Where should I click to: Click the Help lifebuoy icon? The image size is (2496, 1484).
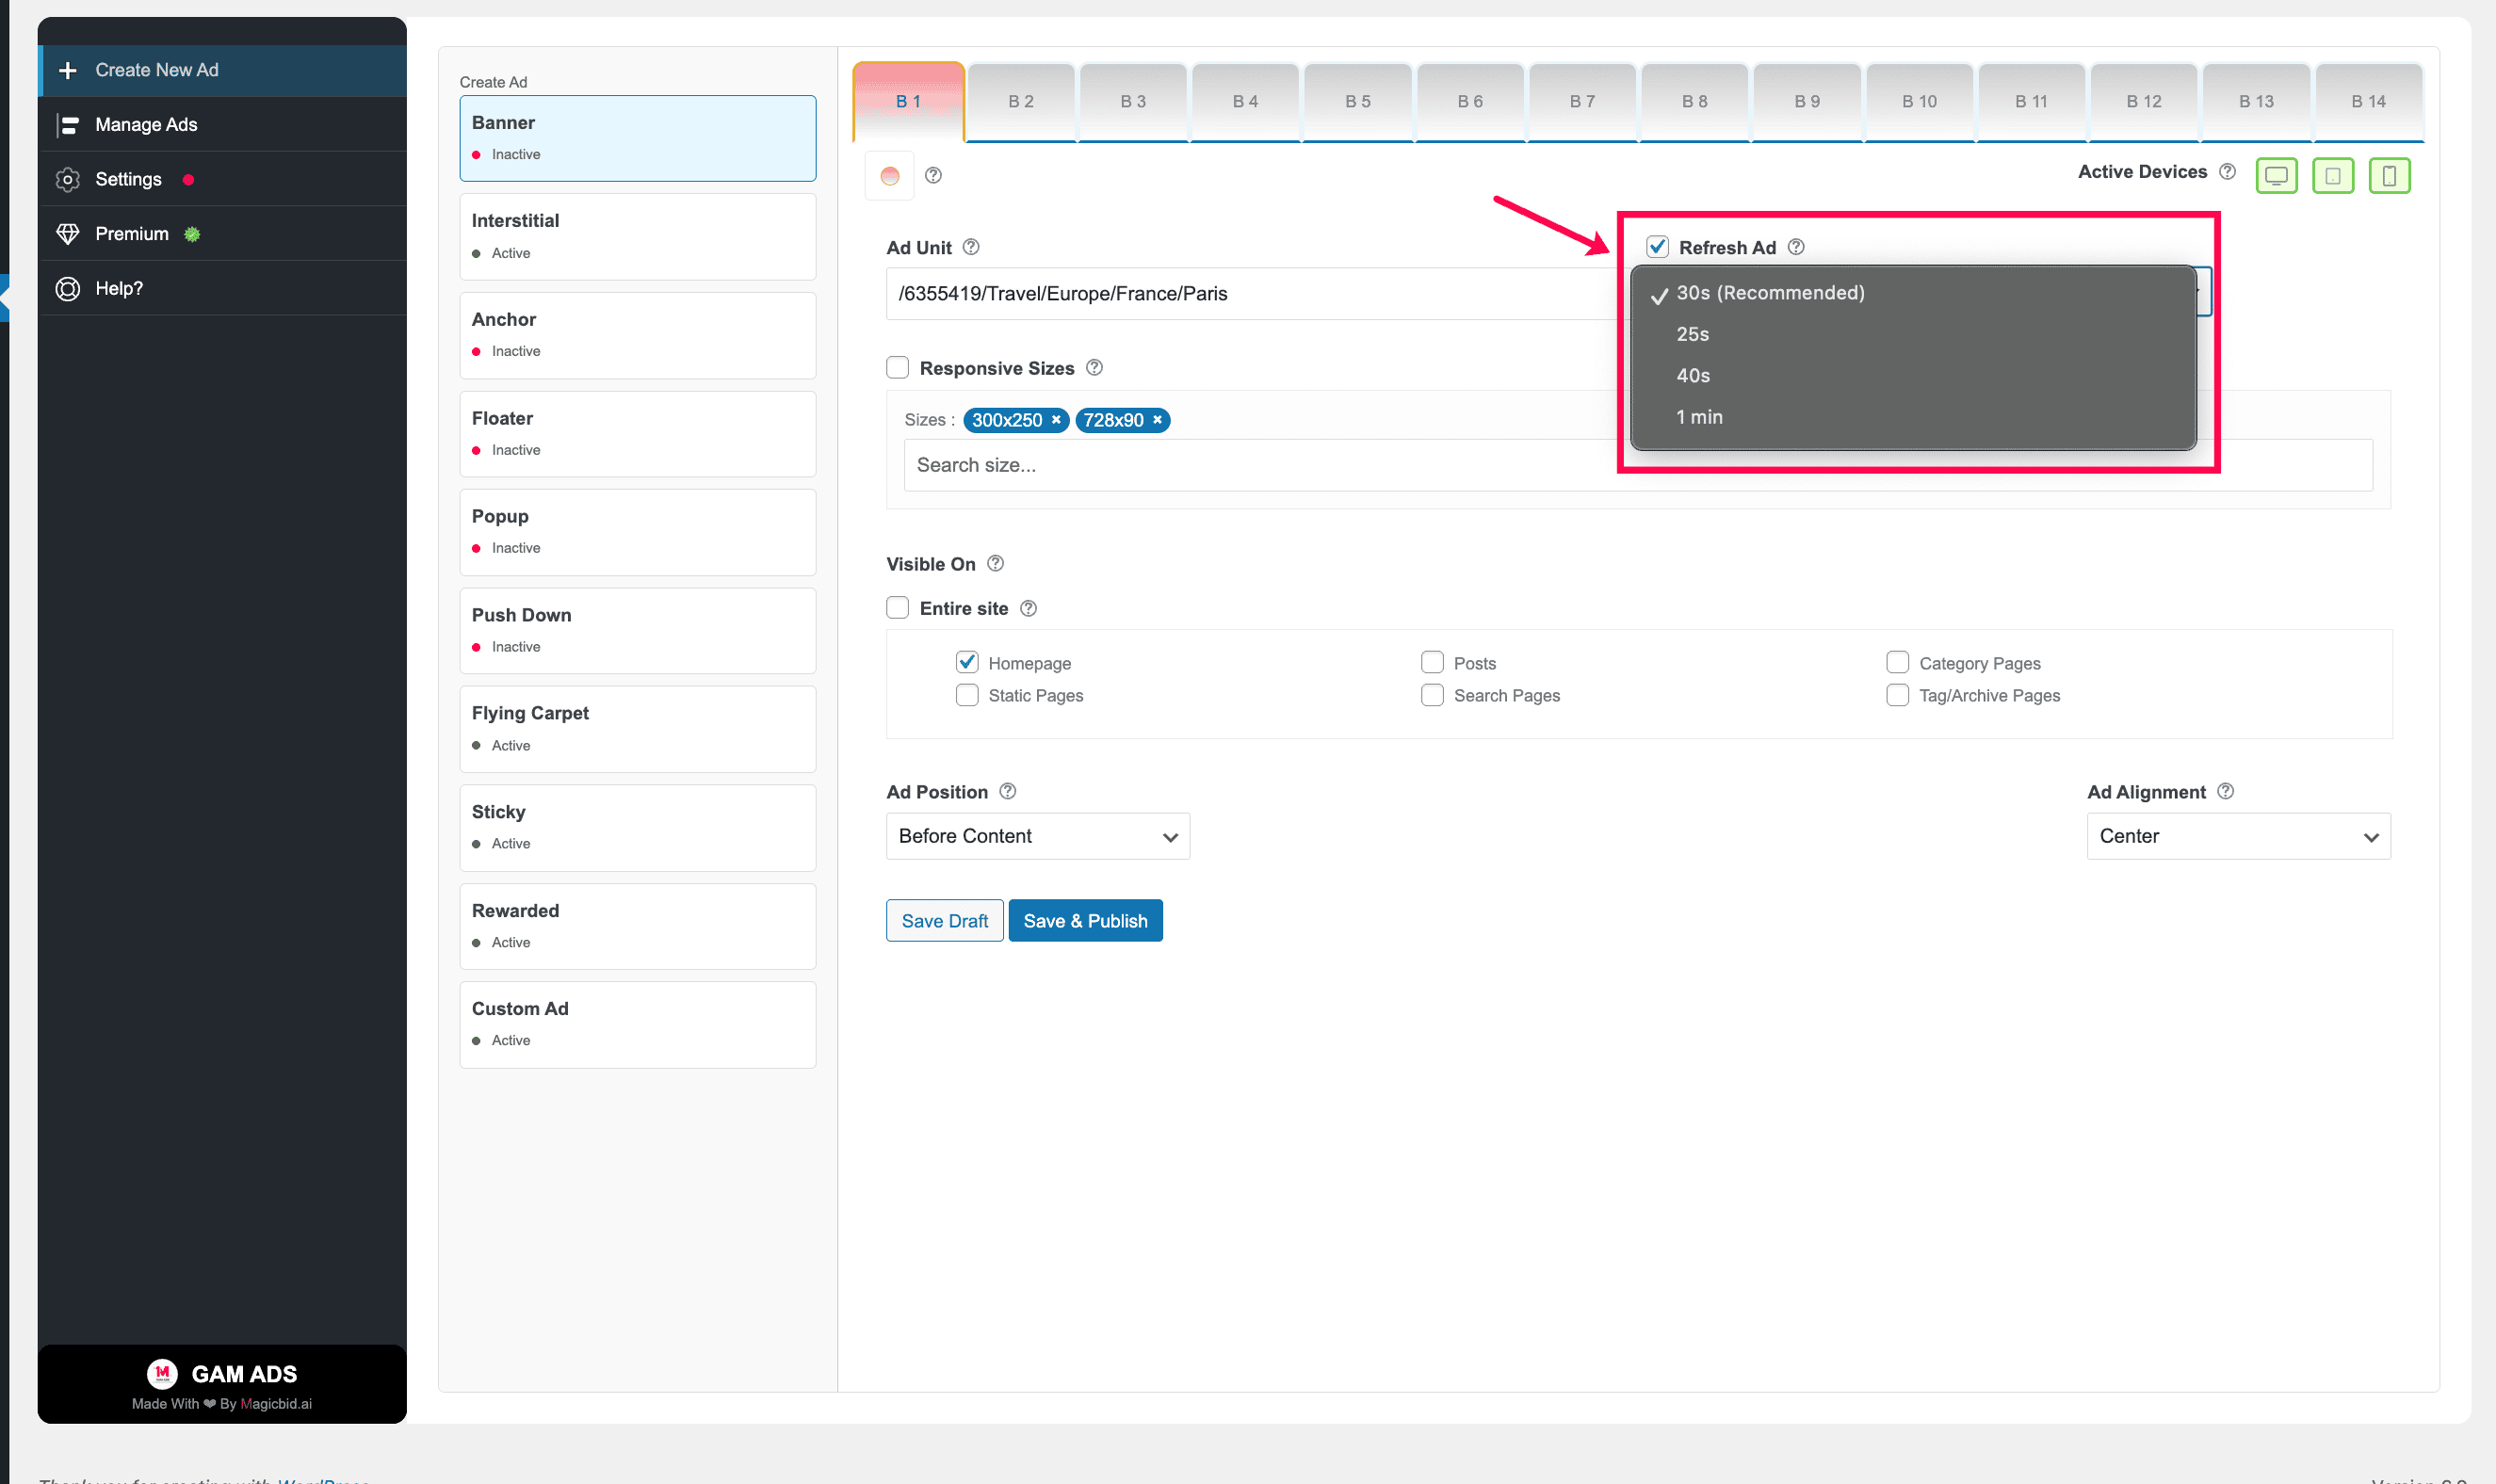pyautogui.click(x=67, y=289)
